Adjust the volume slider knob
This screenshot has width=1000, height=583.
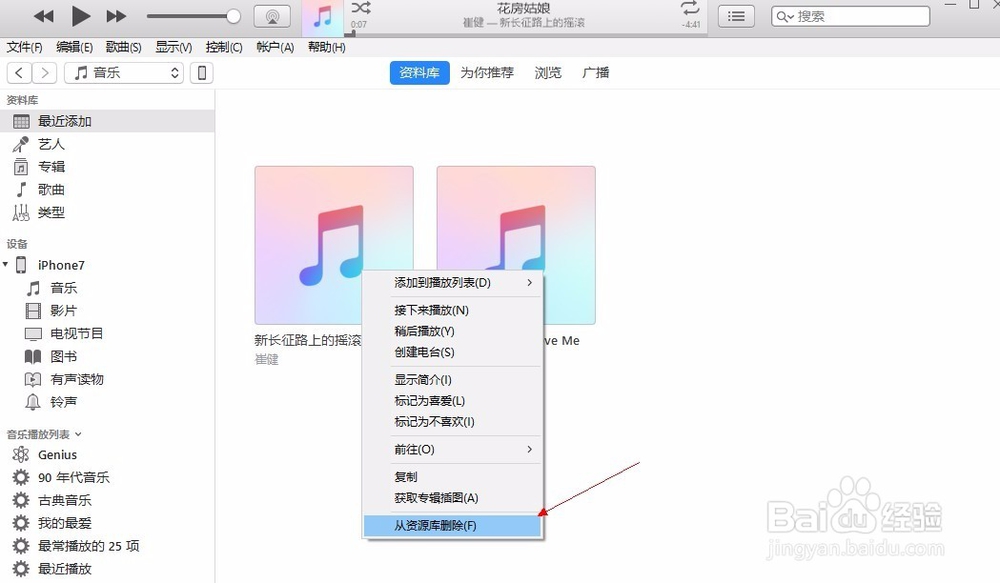(x=233, y=16)
